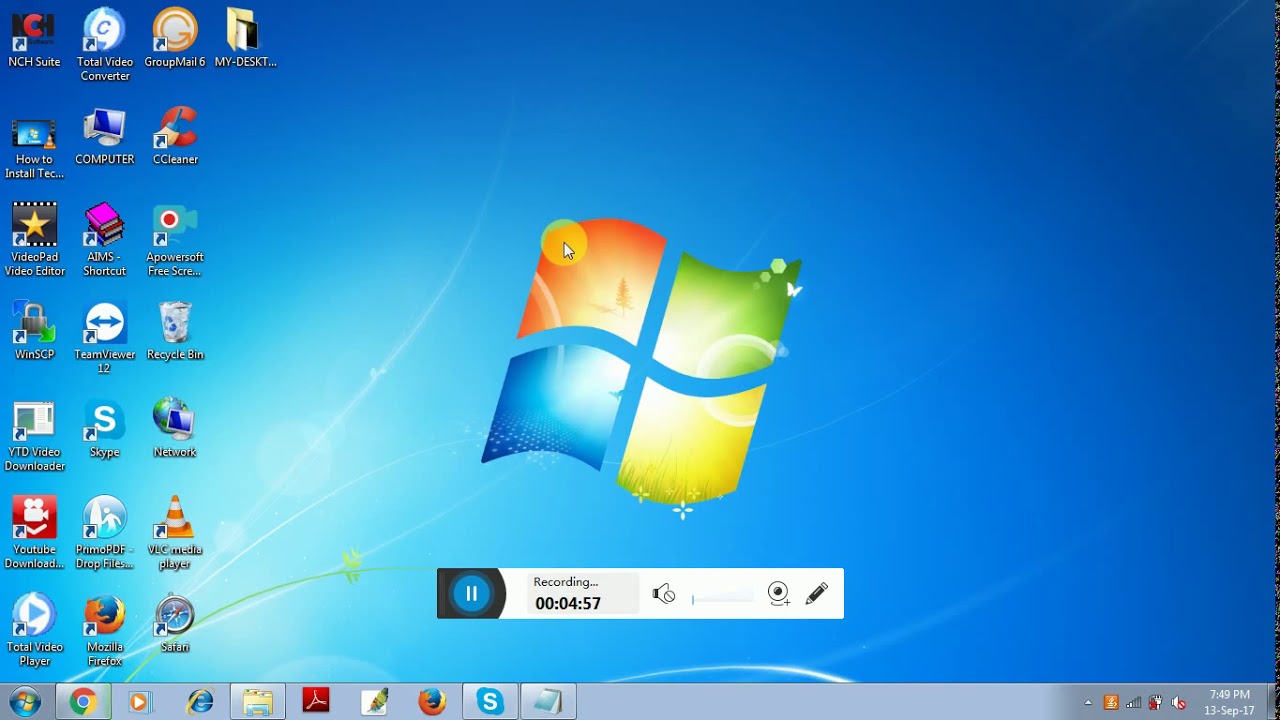Open Adobe Reader from the taskbar
1280x720 pixels.
[316, 702]
